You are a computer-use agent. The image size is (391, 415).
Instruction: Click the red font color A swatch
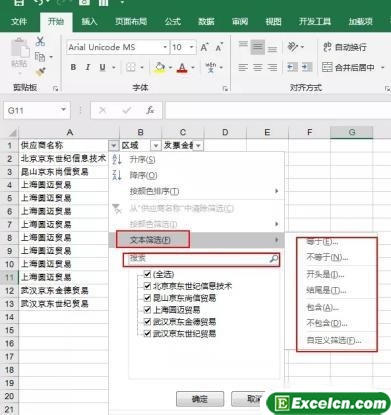182,68
